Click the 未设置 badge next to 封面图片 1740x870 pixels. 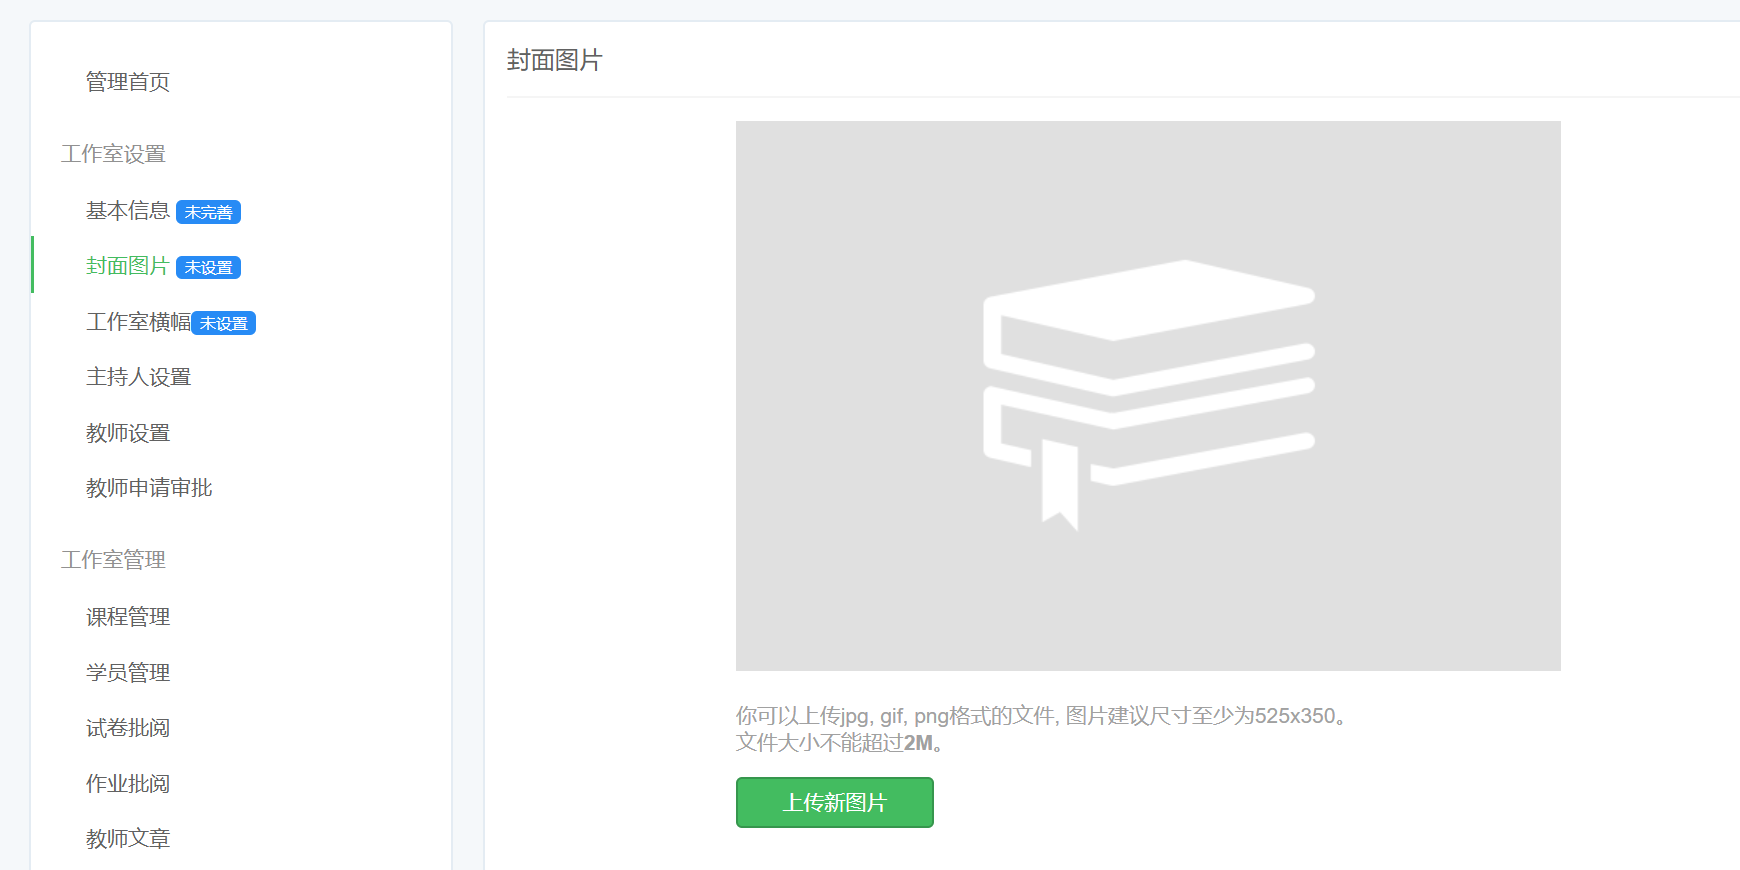pos(208,267)
